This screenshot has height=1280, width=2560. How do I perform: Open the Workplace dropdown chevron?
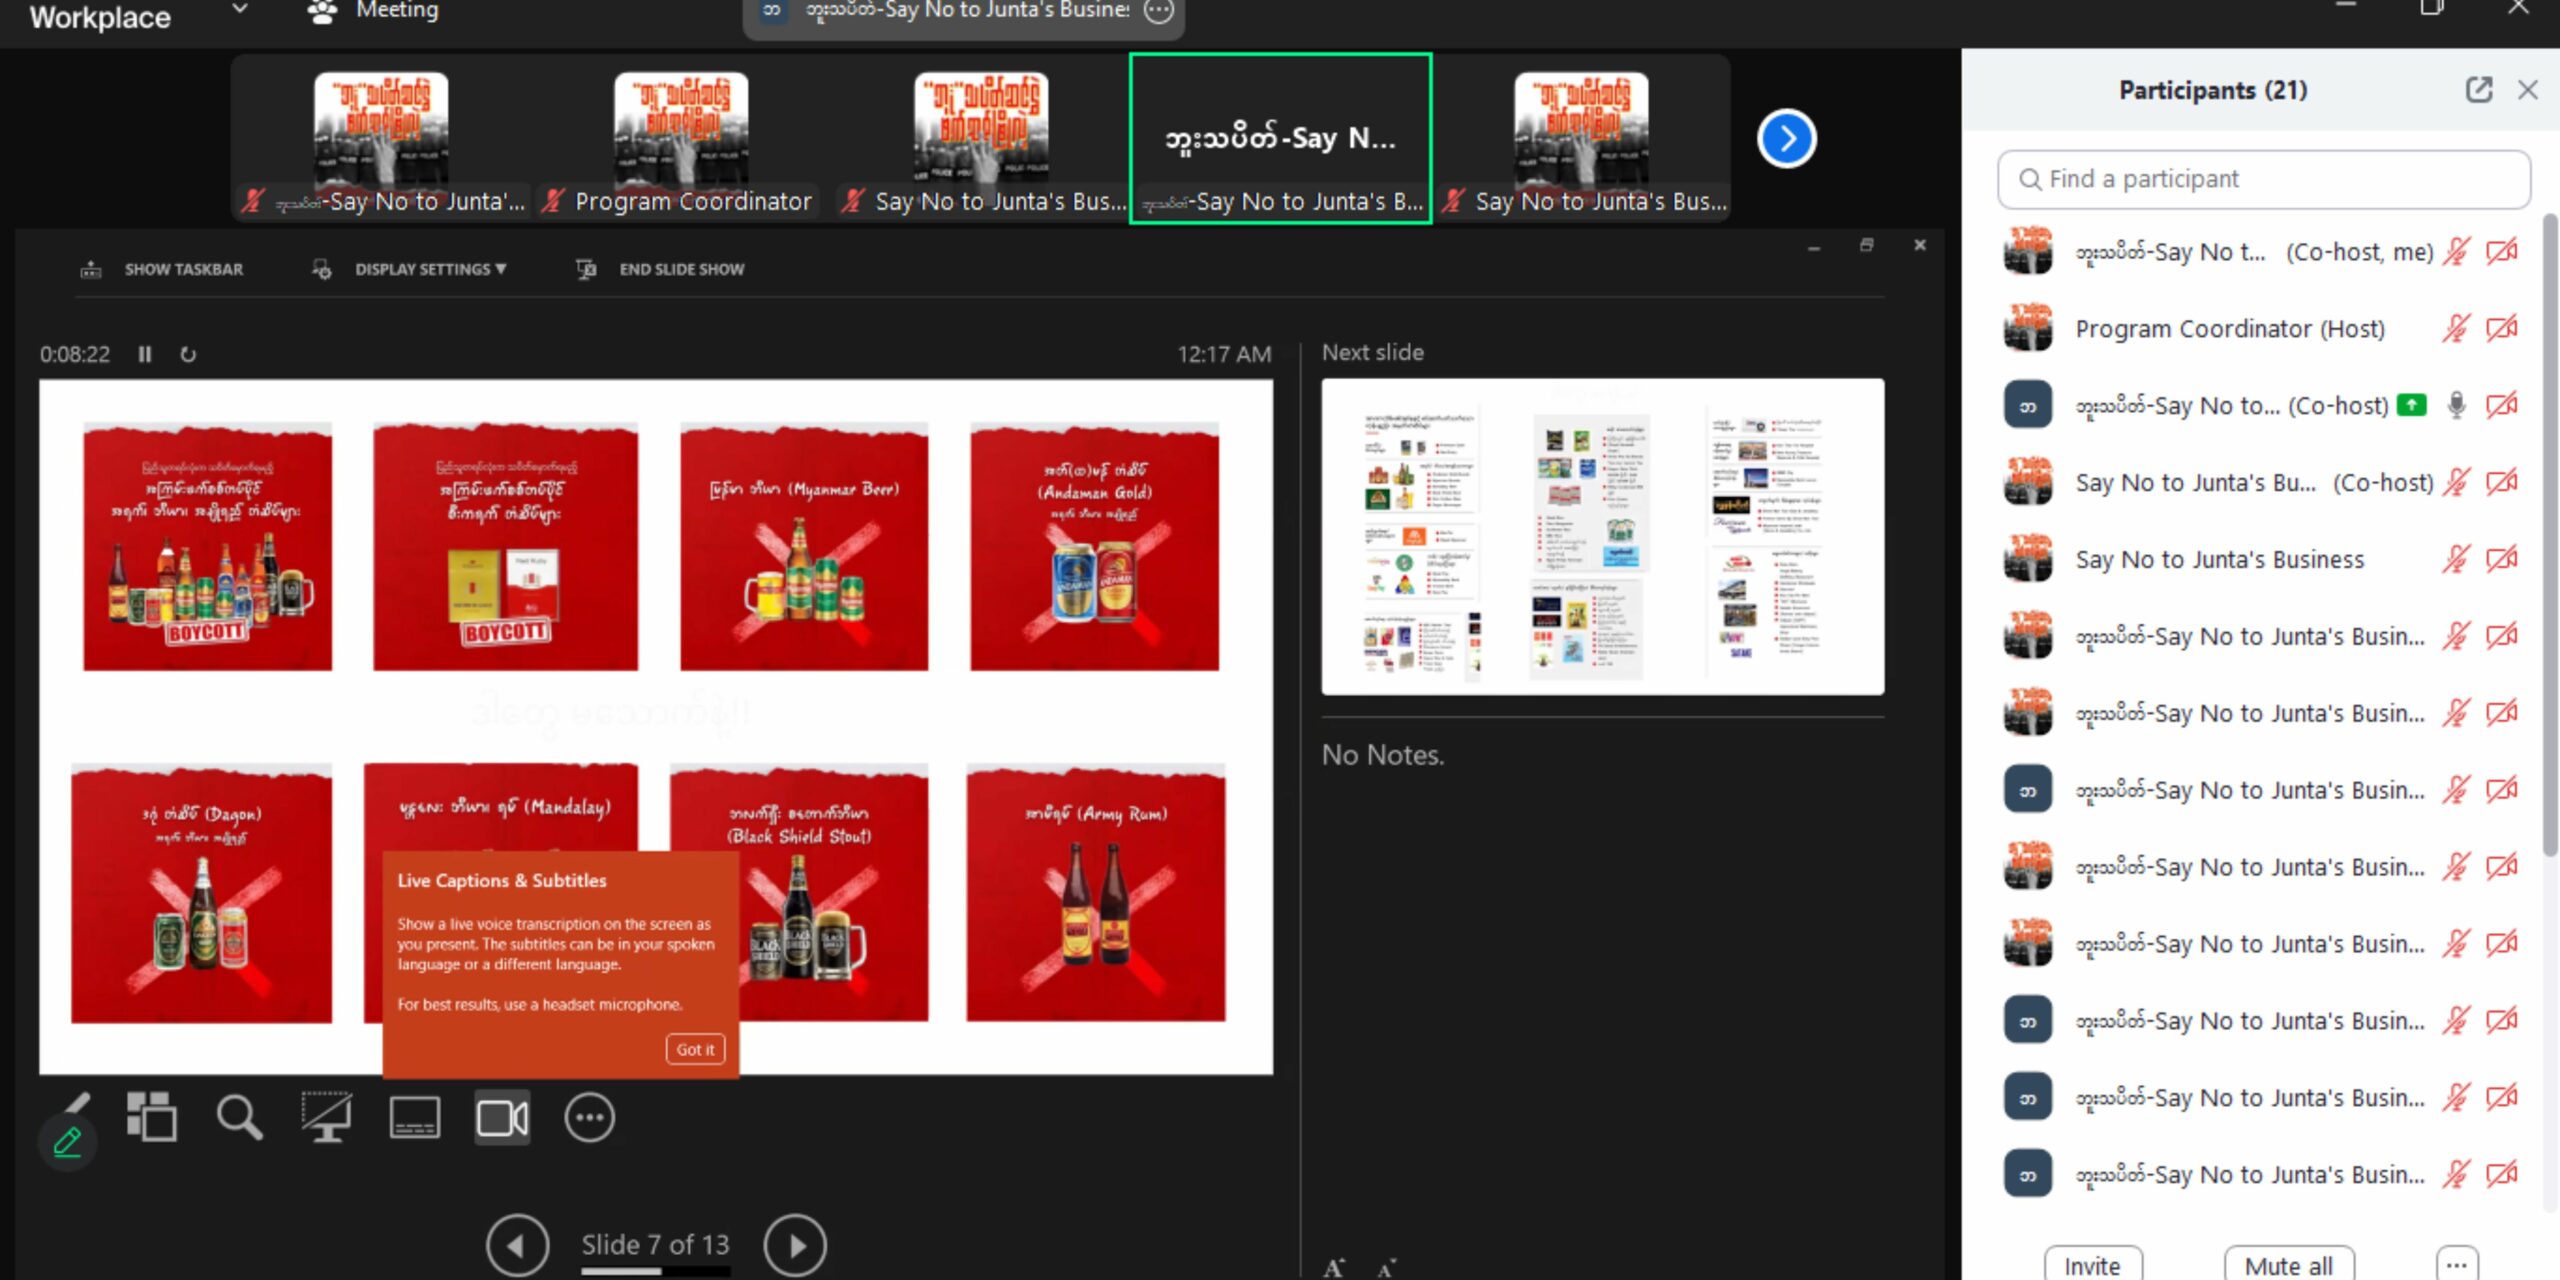(x=239, y=10)
